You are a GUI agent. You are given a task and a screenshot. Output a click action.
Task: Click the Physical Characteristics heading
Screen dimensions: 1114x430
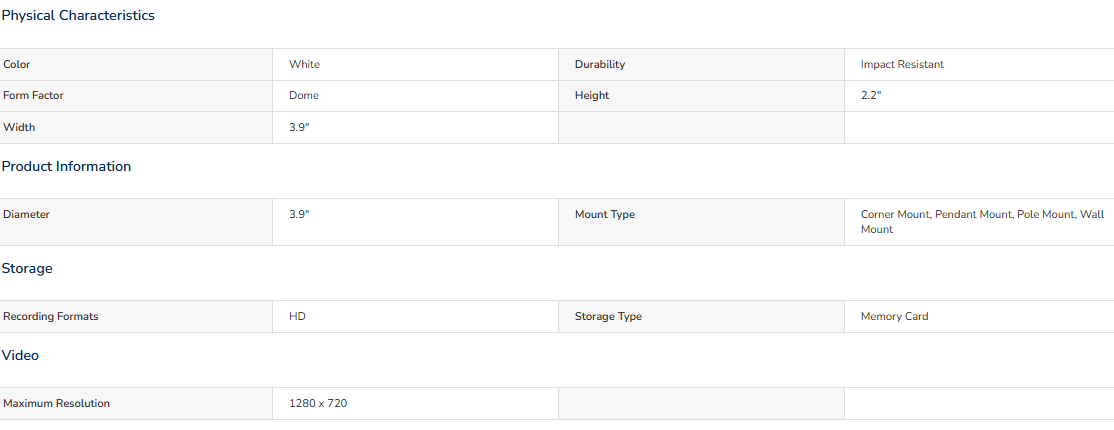coord(78,16)
